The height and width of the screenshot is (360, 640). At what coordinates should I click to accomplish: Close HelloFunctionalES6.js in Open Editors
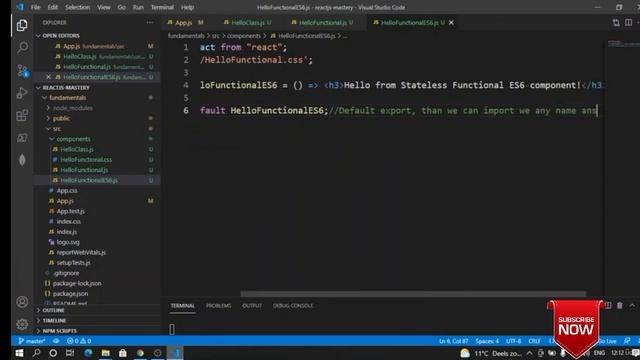point(48,77)
